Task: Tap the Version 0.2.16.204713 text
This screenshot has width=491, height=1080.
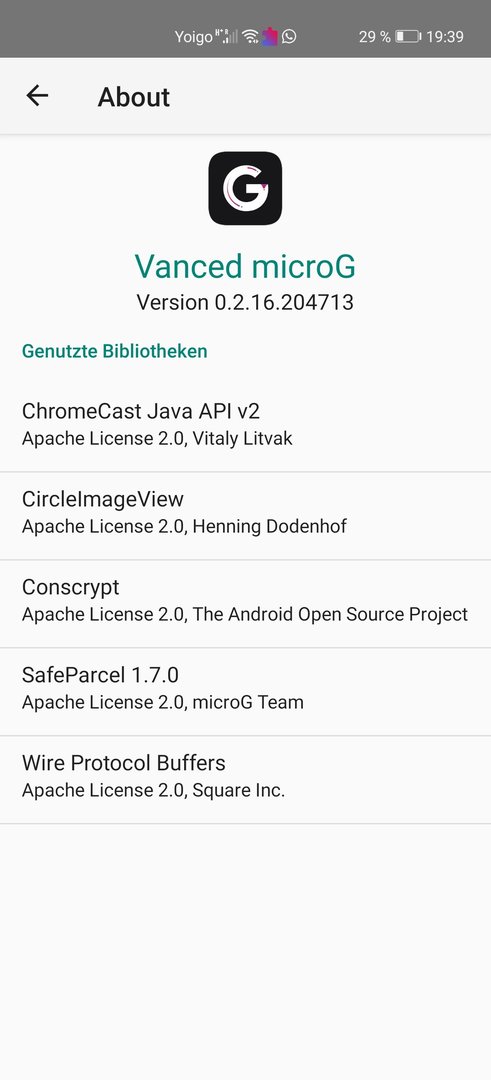Action: click(x=245, y=302)
